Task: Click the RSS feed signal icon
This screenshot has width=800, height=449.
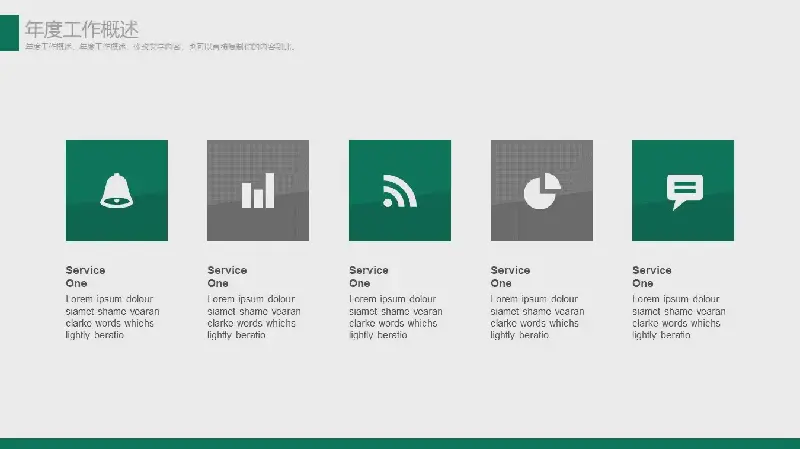Action: pos(399,191)
